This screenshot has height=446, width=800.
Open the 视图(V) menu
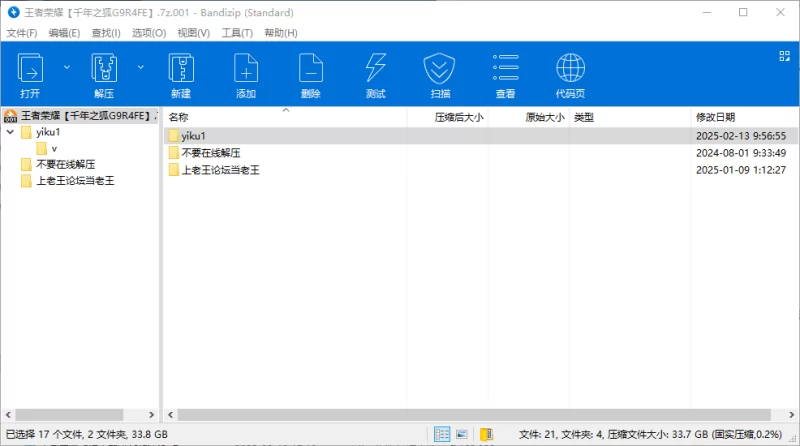[x=193, y=33]
